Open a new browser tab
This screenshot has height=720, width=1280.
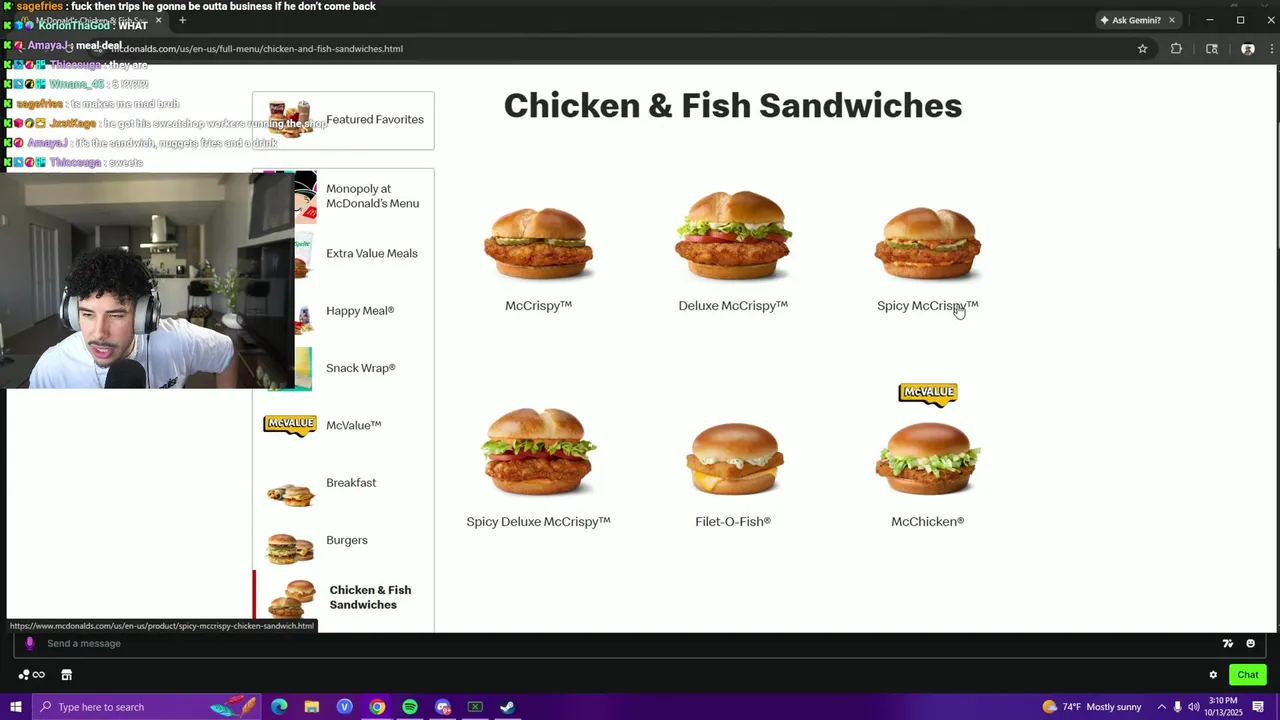(x=182, y=20)
